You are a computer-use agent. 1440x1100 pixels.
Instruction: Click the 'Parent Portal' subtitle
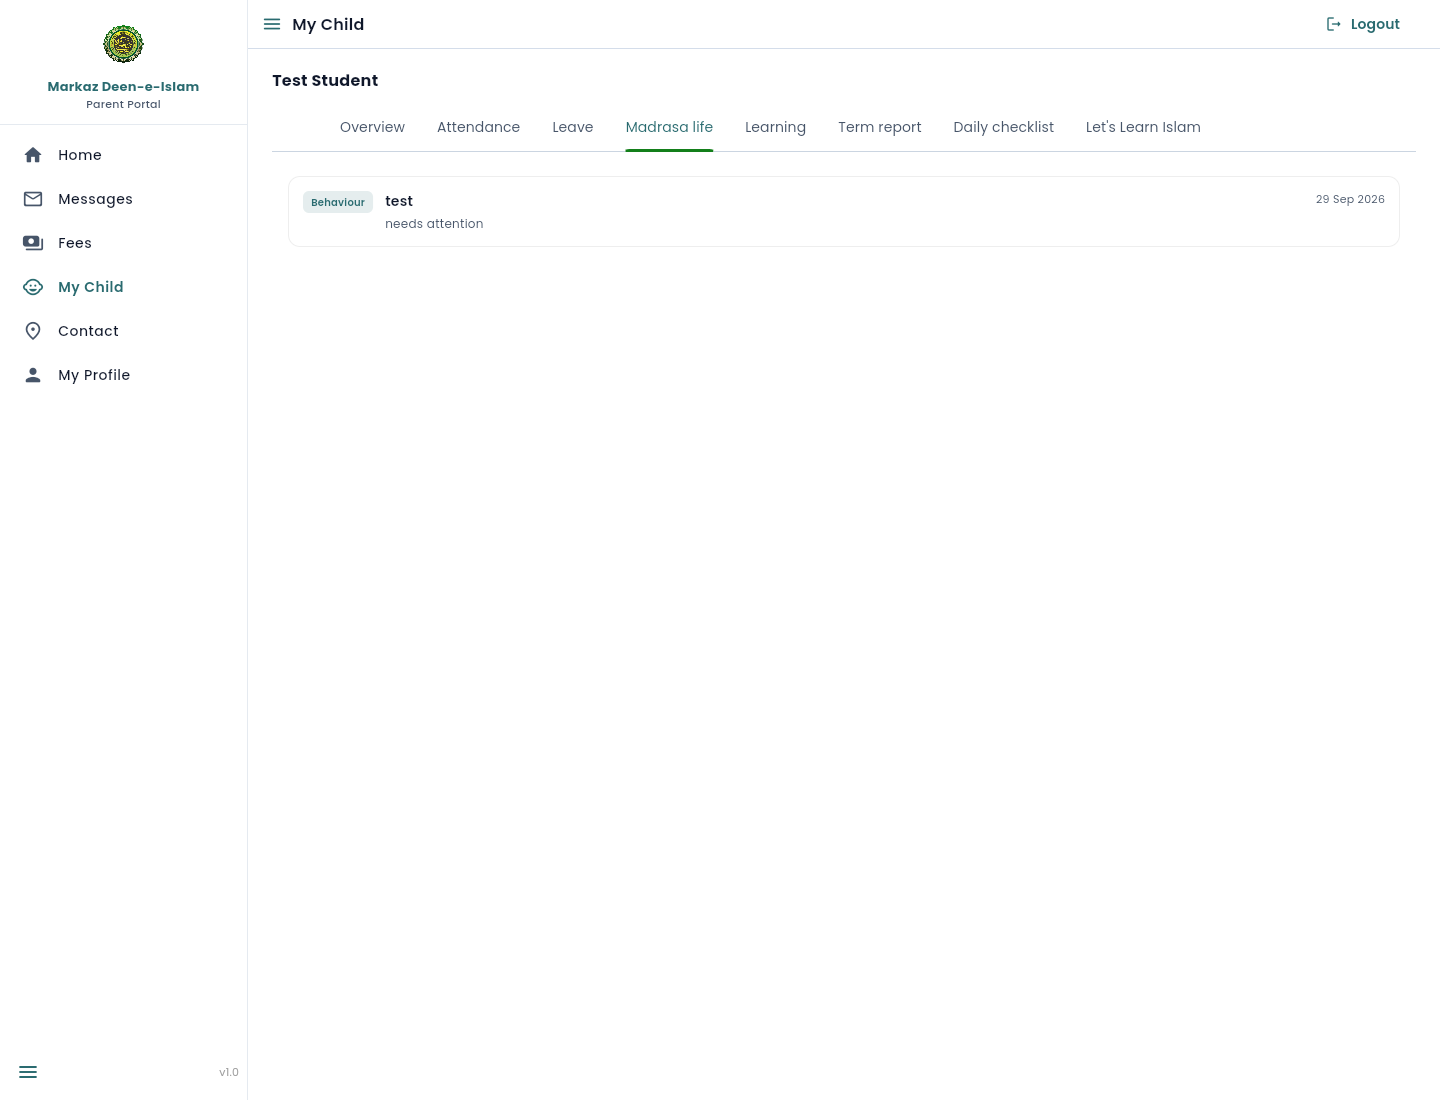(x=123, y=104)
